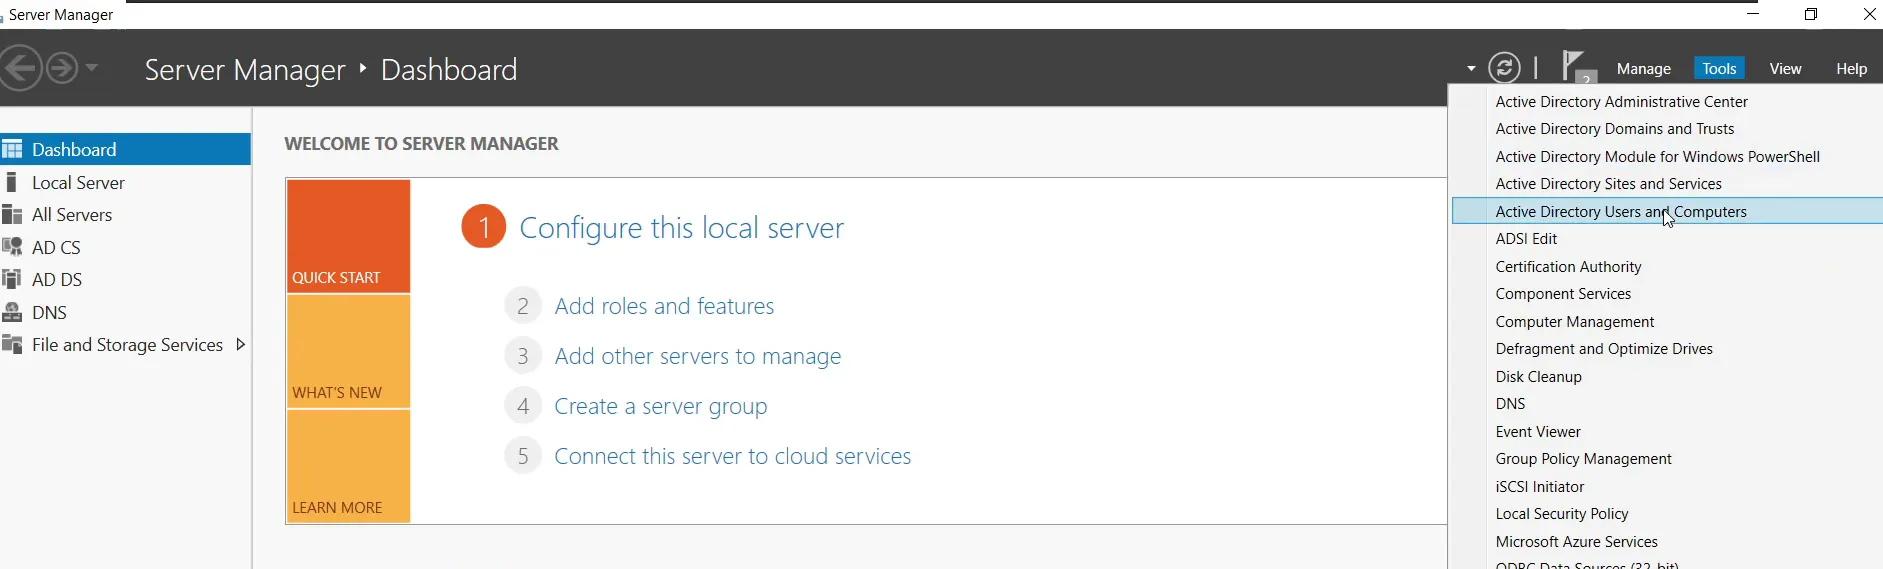
Task: Expand File and Storage Services chevron
Action: pyautogui.click(x=240, y=344)
